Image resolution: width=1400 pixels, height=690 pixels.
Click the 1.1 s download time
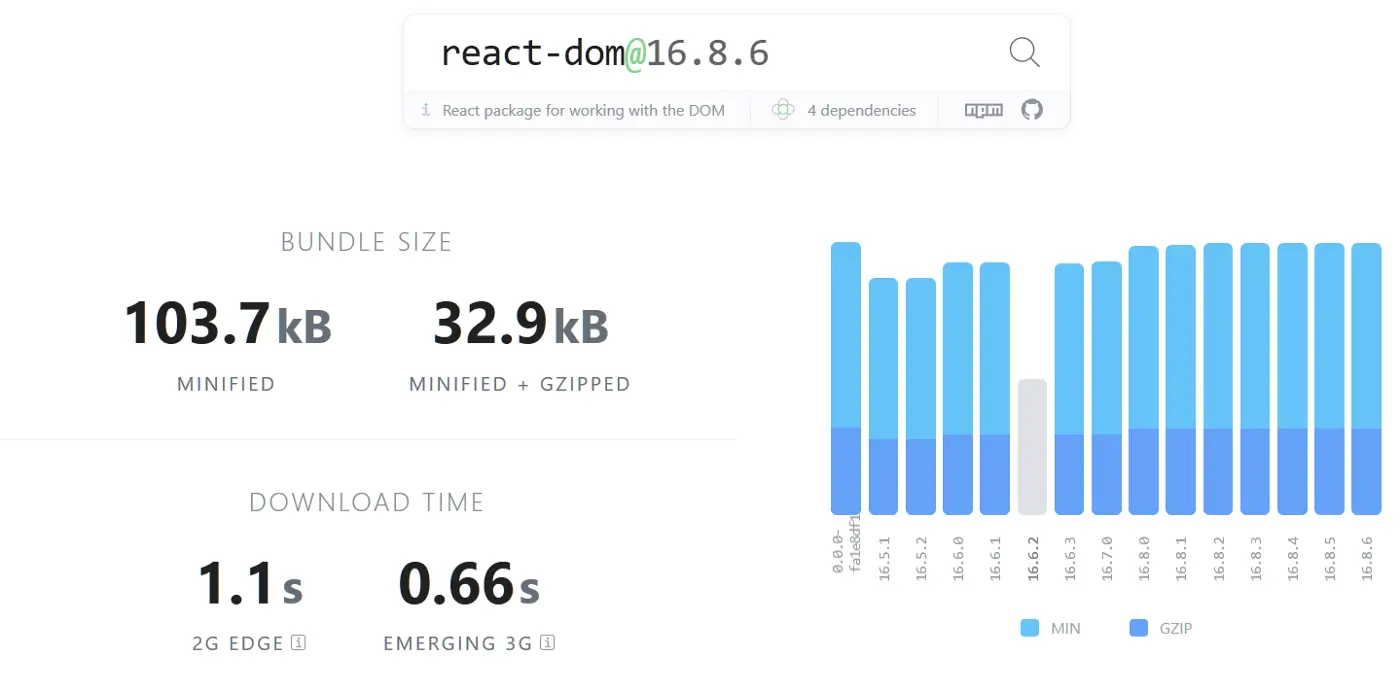249,584
